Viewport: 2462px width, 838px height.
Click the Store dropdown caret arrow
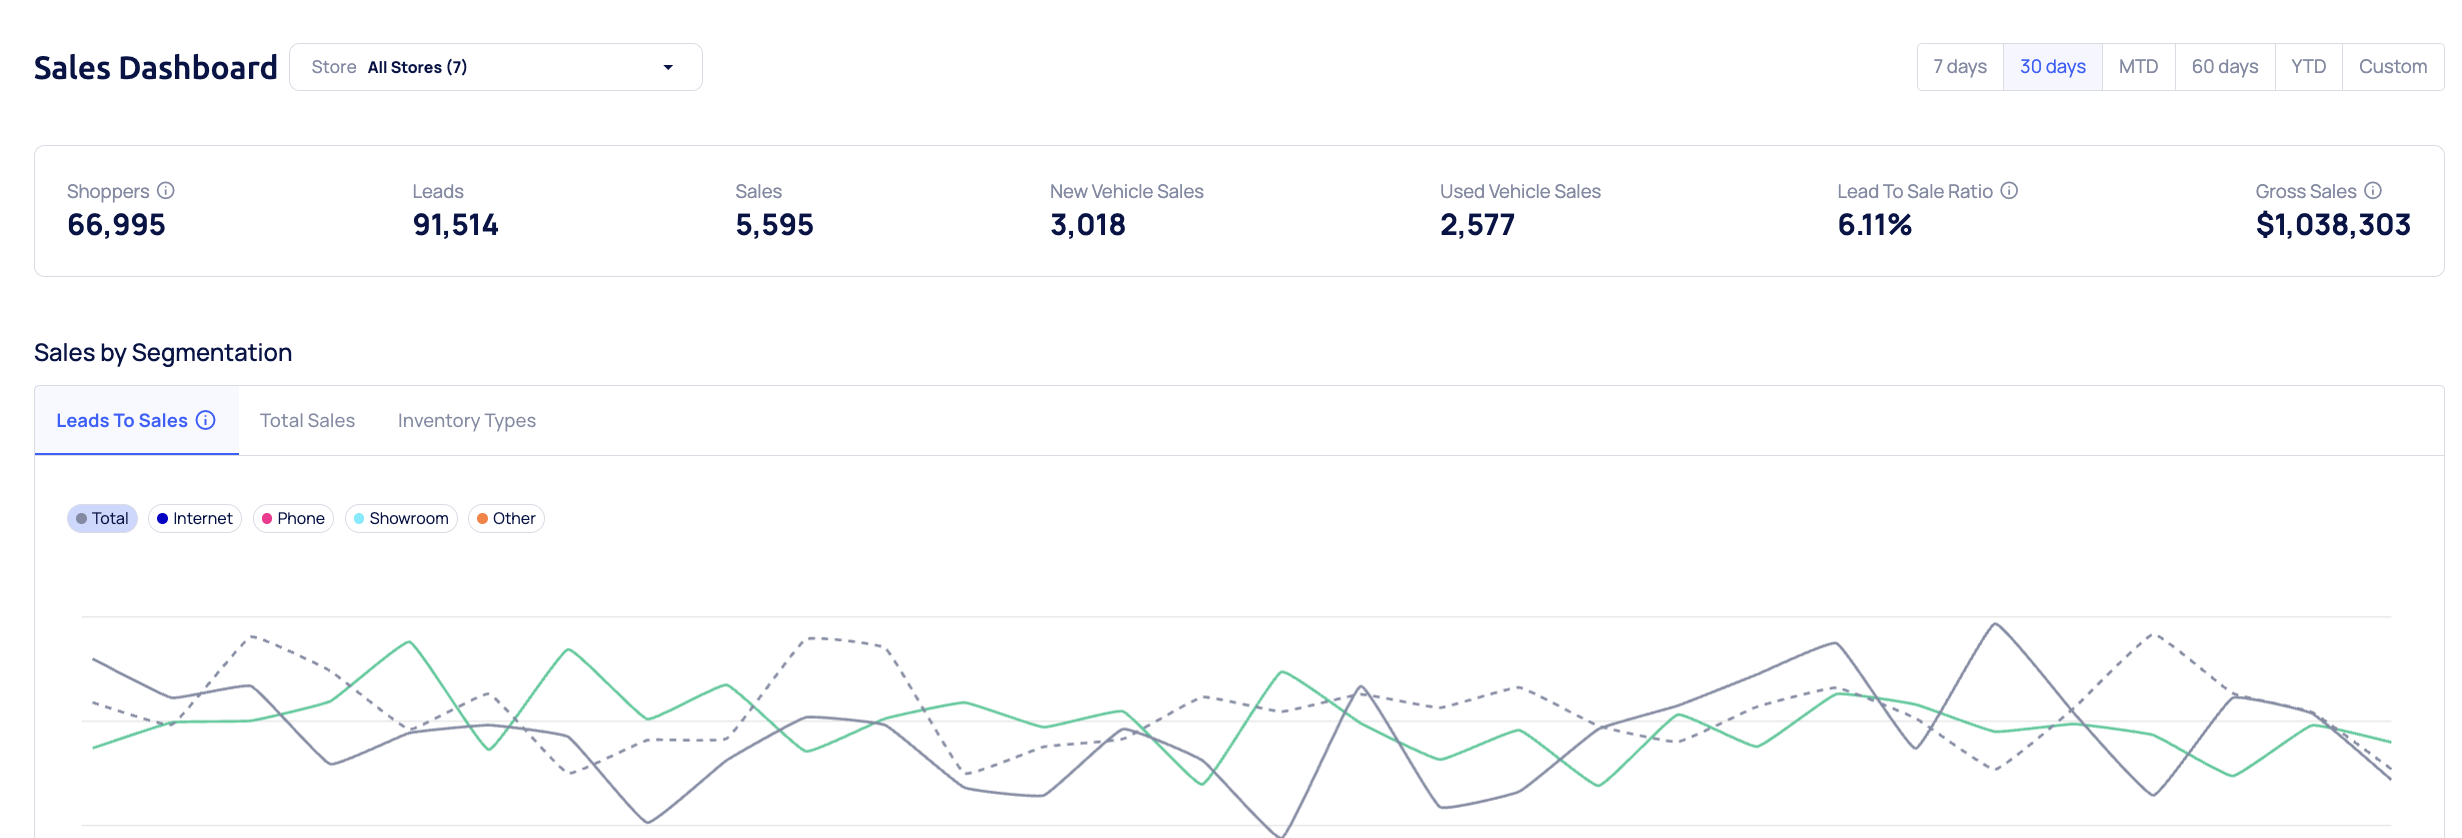click(668, 67)
